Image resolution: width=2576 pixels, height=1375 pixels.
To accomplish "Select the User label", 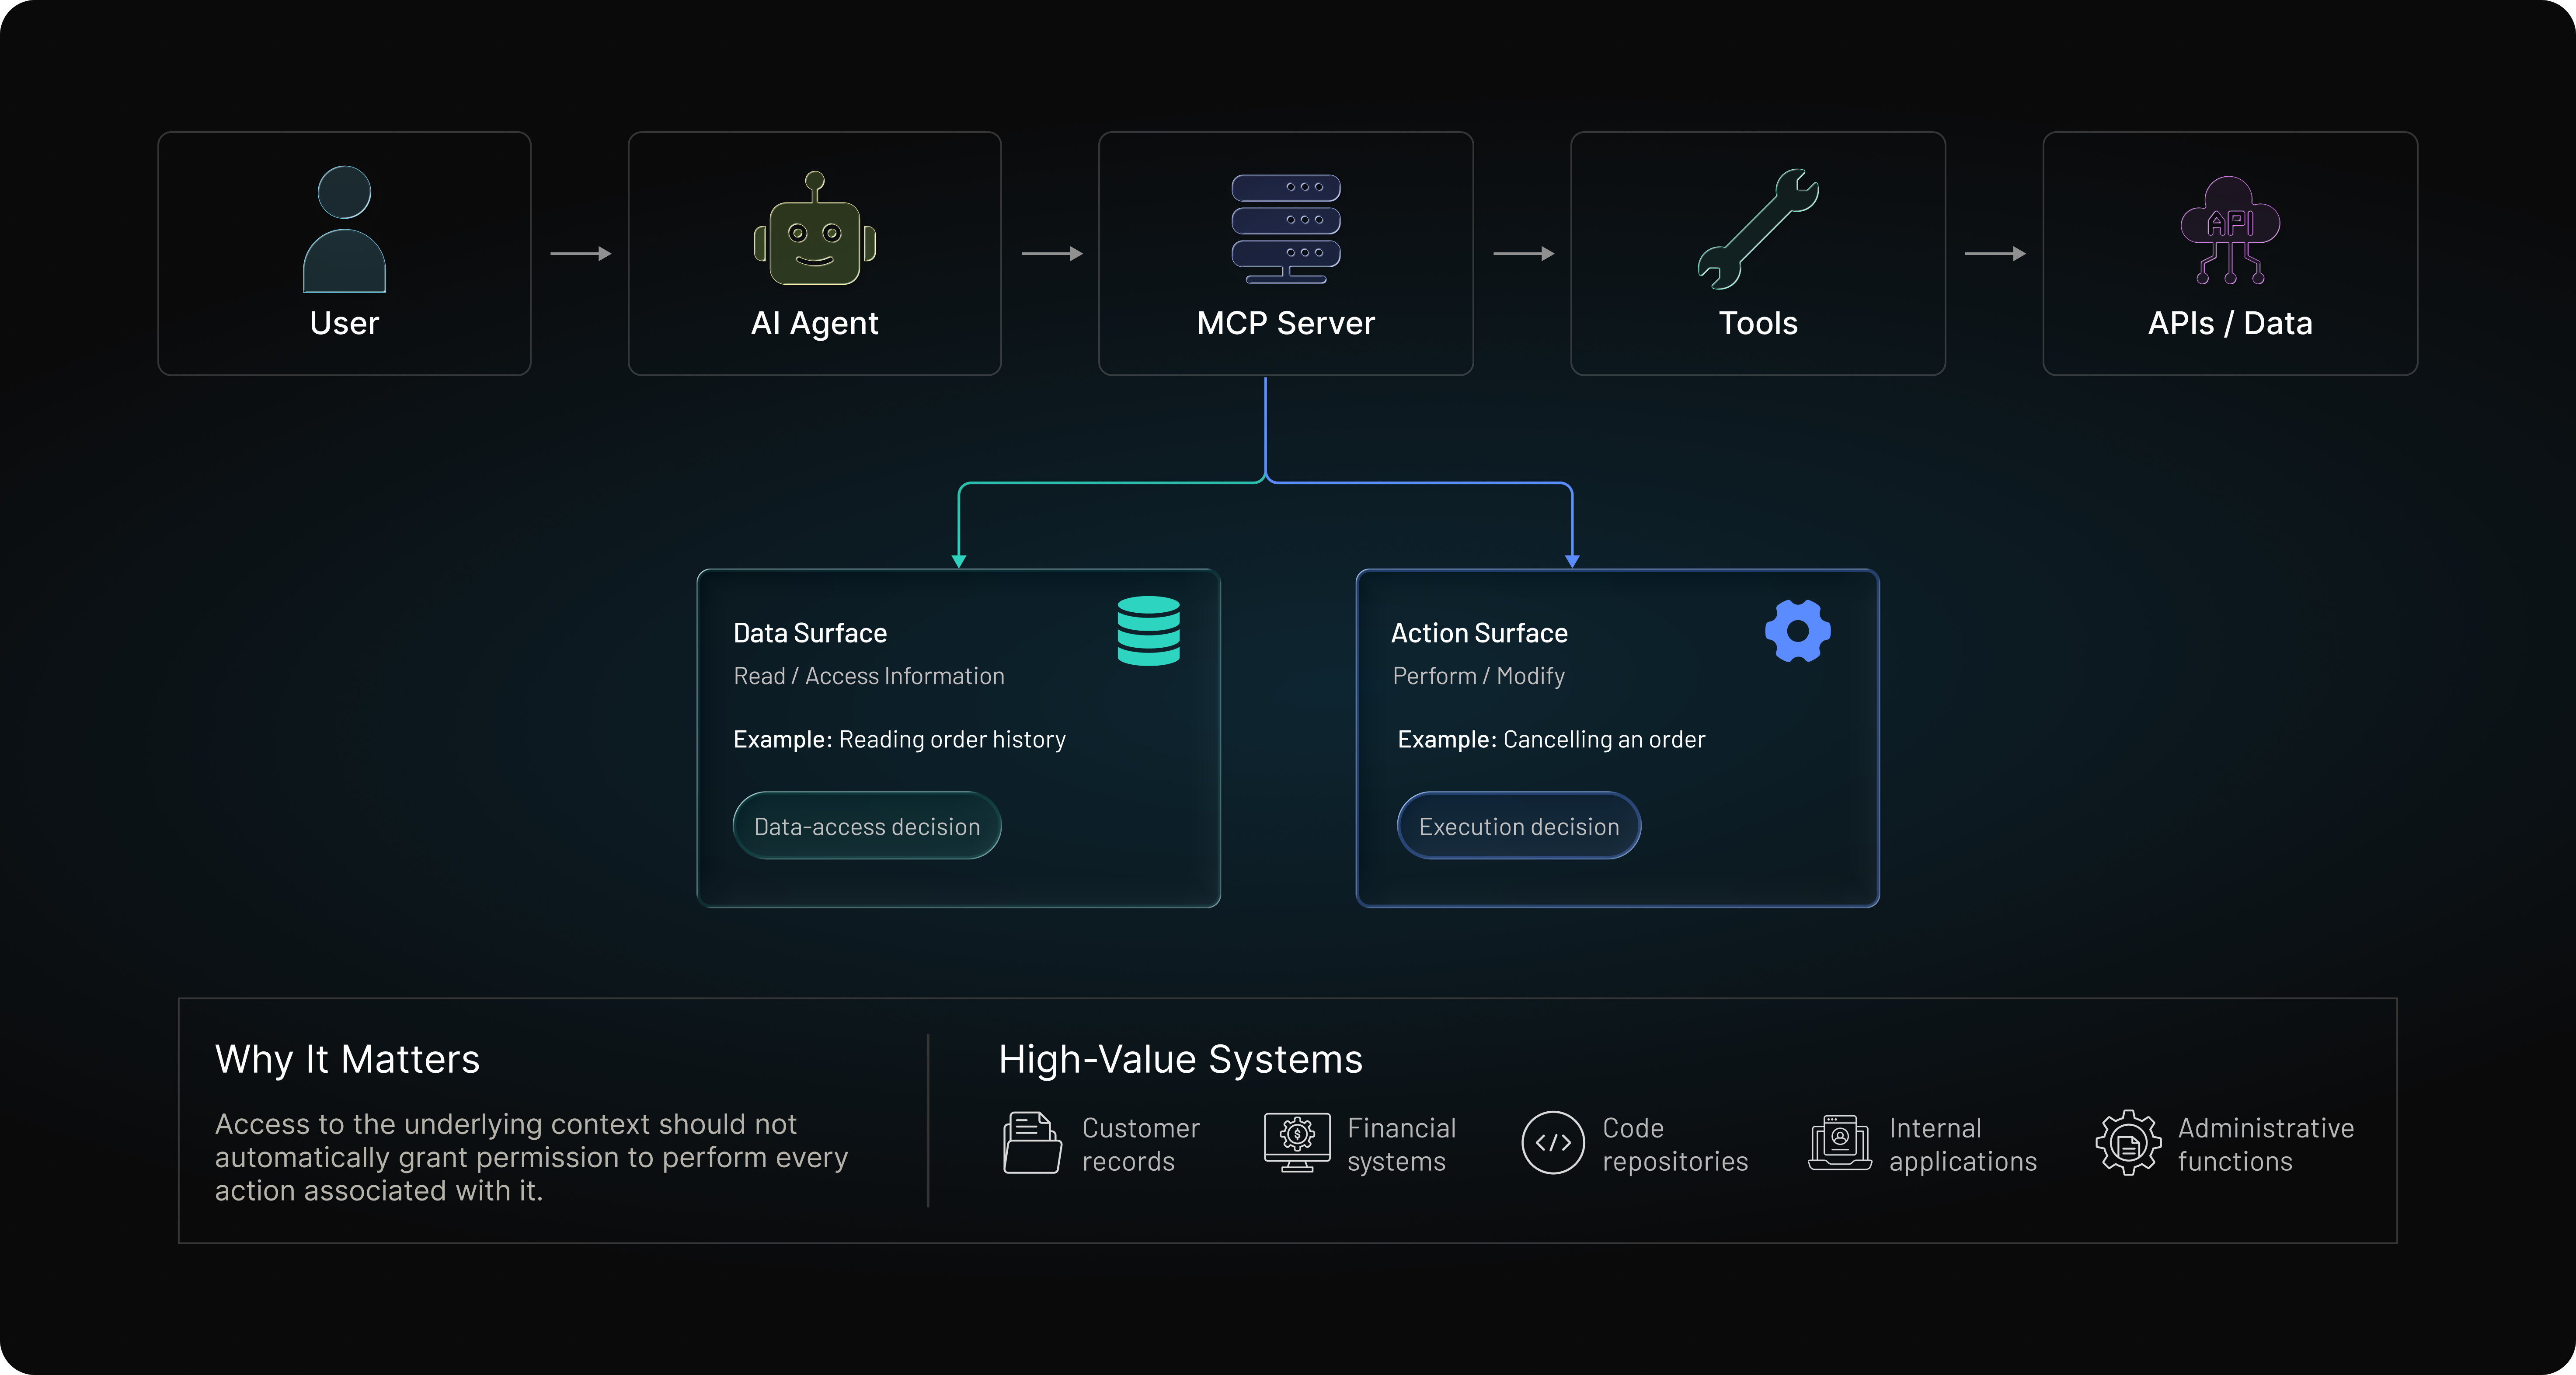I will (344, 323).
